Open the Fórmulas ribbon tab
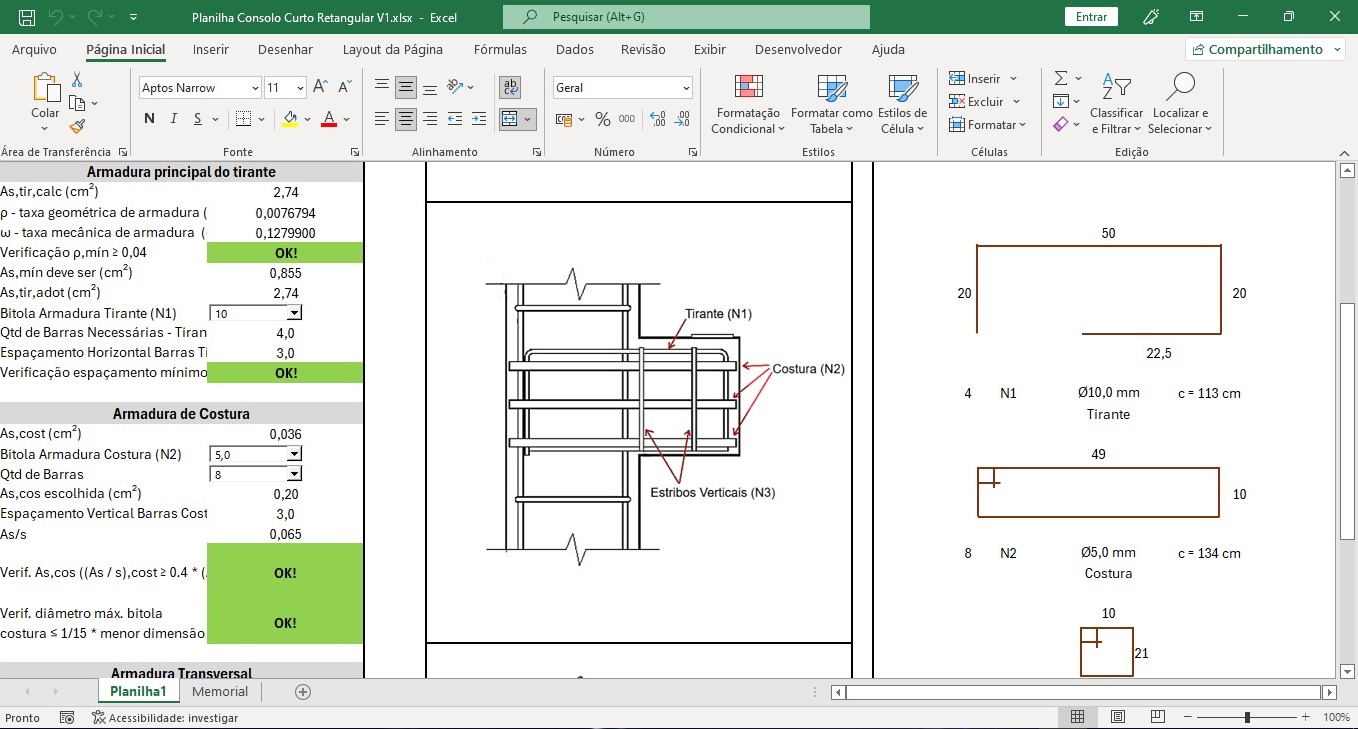The image size is (1358, 729). [x=500, y=49]
